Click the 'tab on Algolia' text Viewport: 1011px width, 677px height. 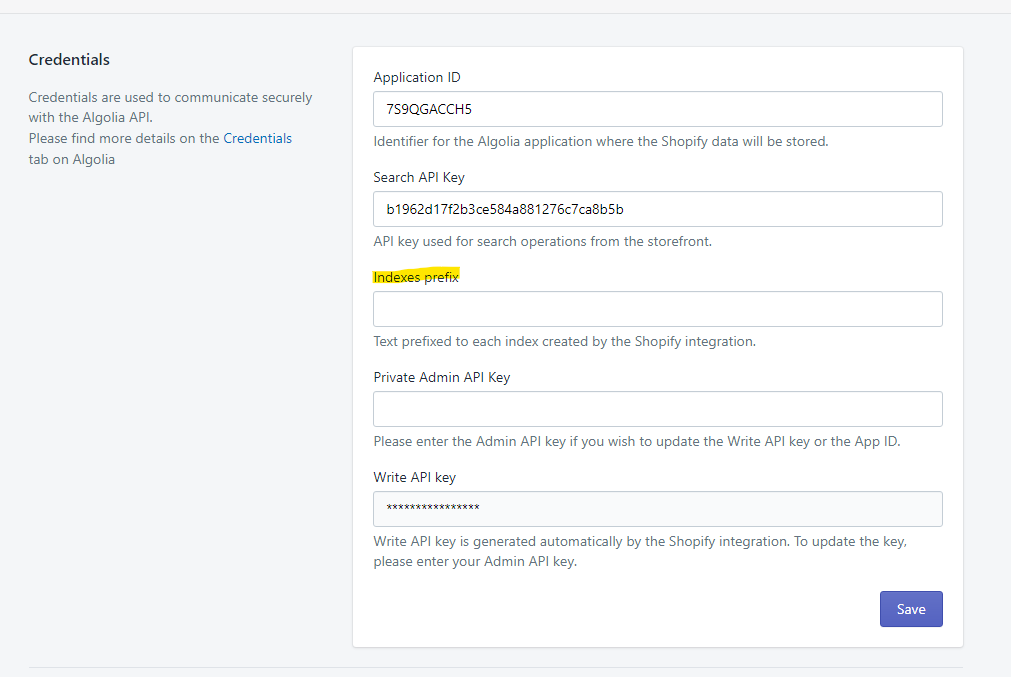[x=71, y=159]
